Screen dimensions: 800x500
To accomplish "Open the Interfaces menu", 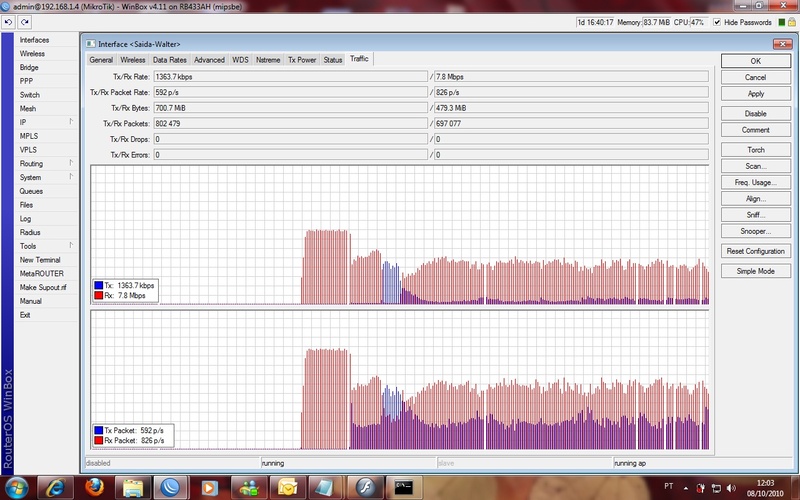I will point(35,40).
